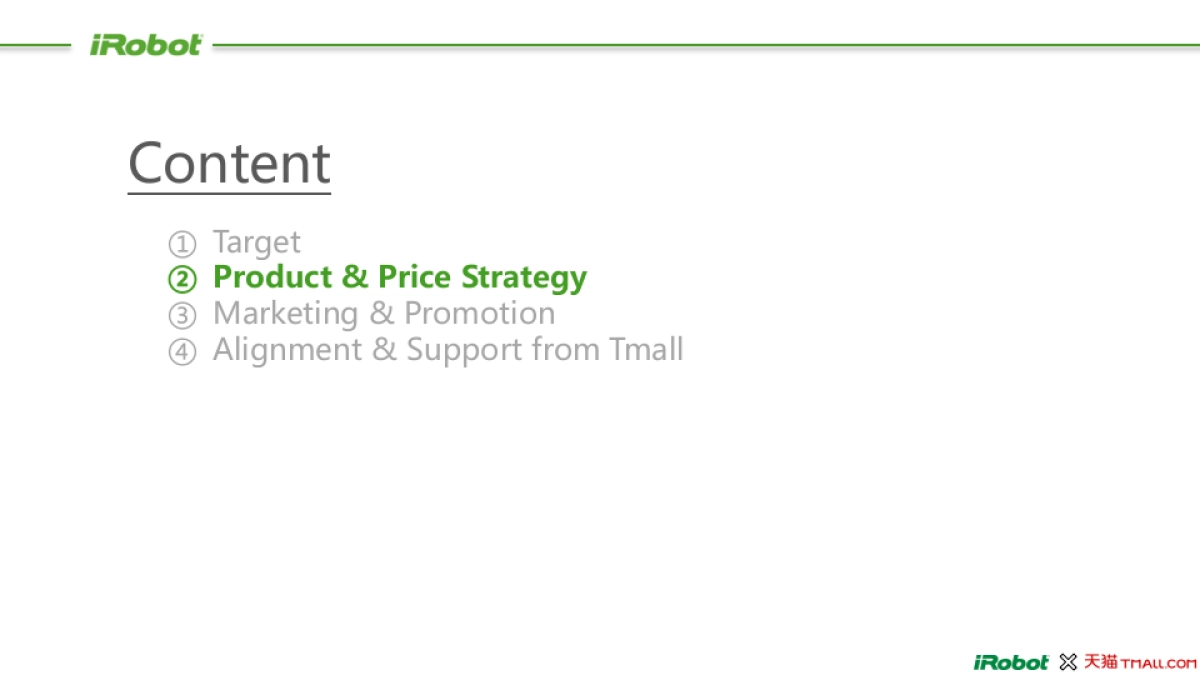Click the circled number three bullet

pos(181,315)
